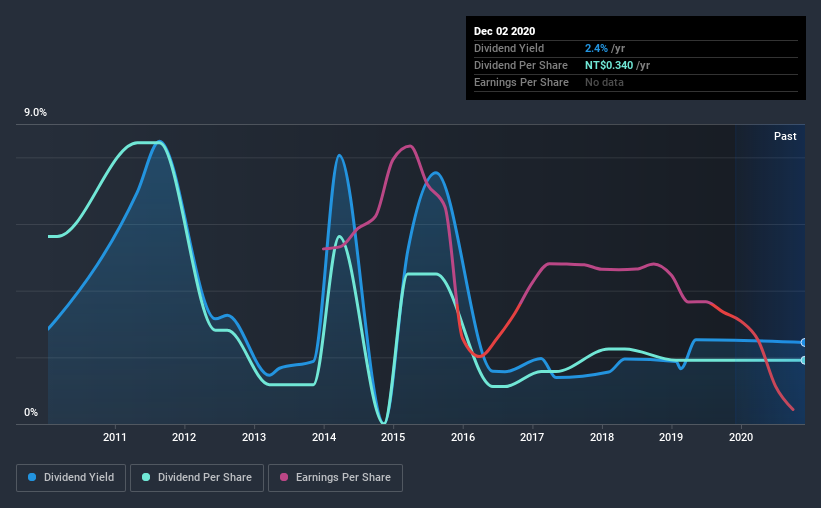The height and width of the screenshot is (508, 821).
Task: Click the pink Earnings Per Share legend dot
Action: 284,477
